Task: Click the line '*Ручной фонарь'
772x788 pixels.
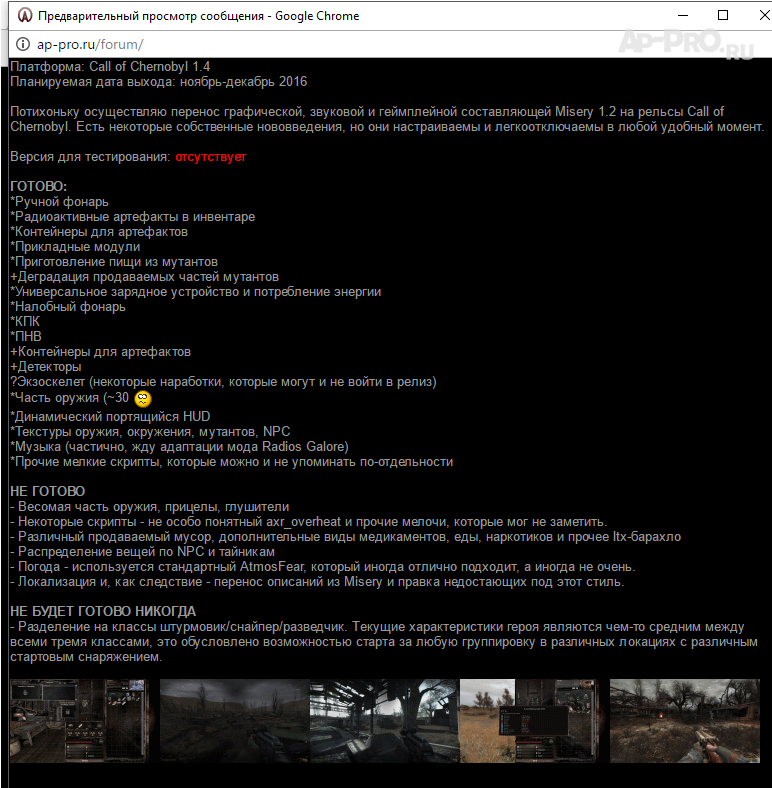Action: pos(59,202)
